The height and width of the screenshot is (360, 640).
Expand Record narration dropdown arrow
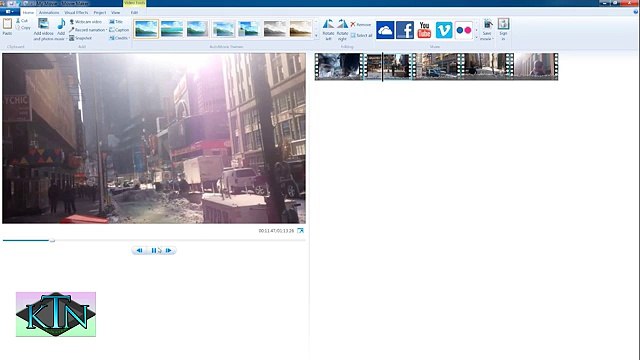click(x=107, y=30)
